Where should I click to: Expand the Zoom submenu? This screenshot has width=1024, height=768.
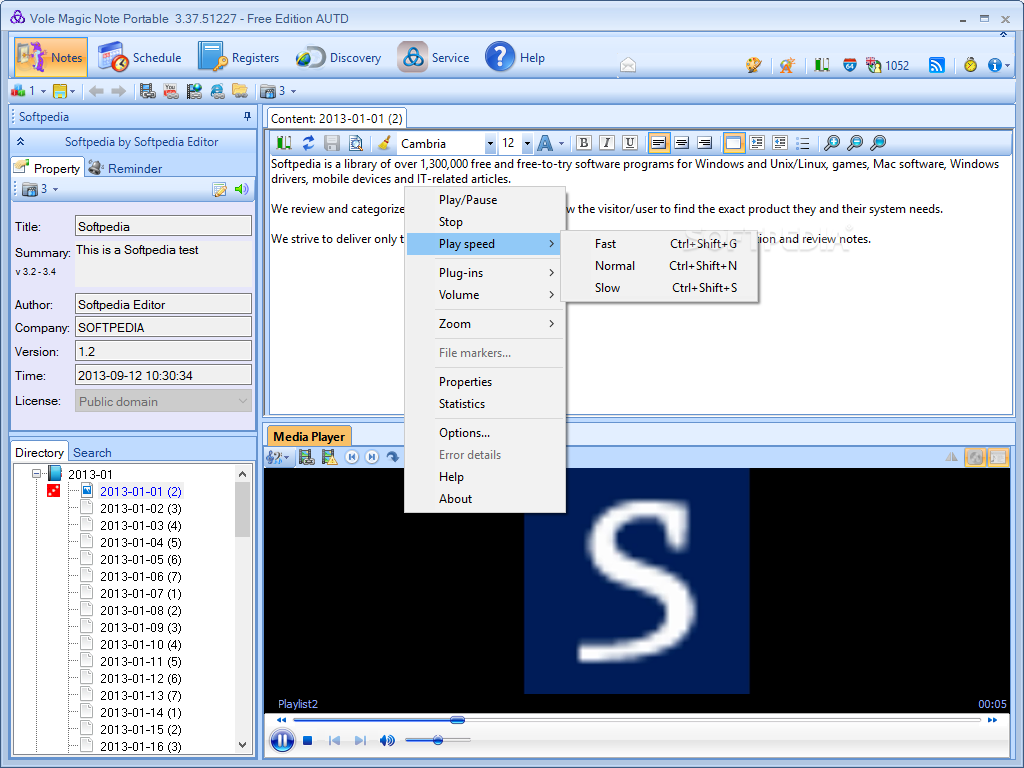pyautogui.click(x=485, y=323)
